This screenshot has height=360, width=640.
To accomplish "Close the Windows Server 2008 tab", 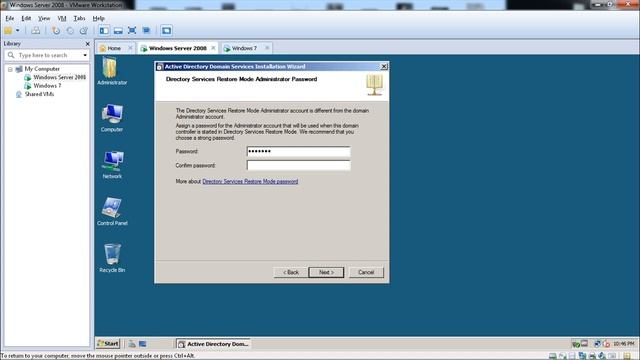I will click(213, 48).
